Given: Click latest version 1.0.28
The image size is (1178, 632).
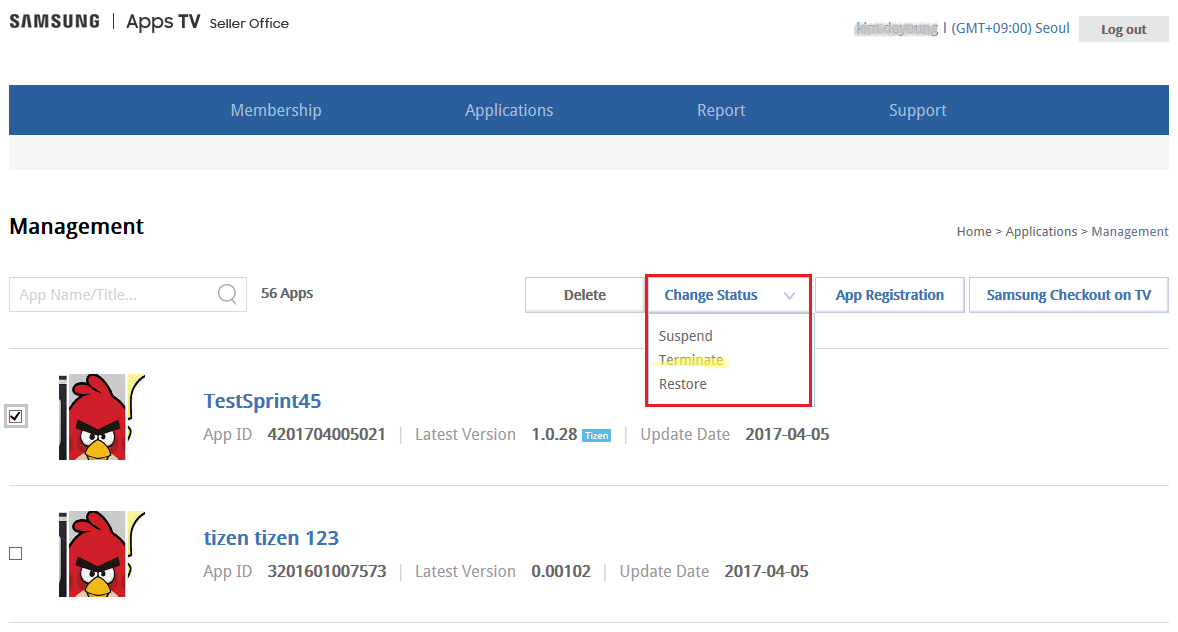Looking at the screenshot, I should [x=554, y=434].
